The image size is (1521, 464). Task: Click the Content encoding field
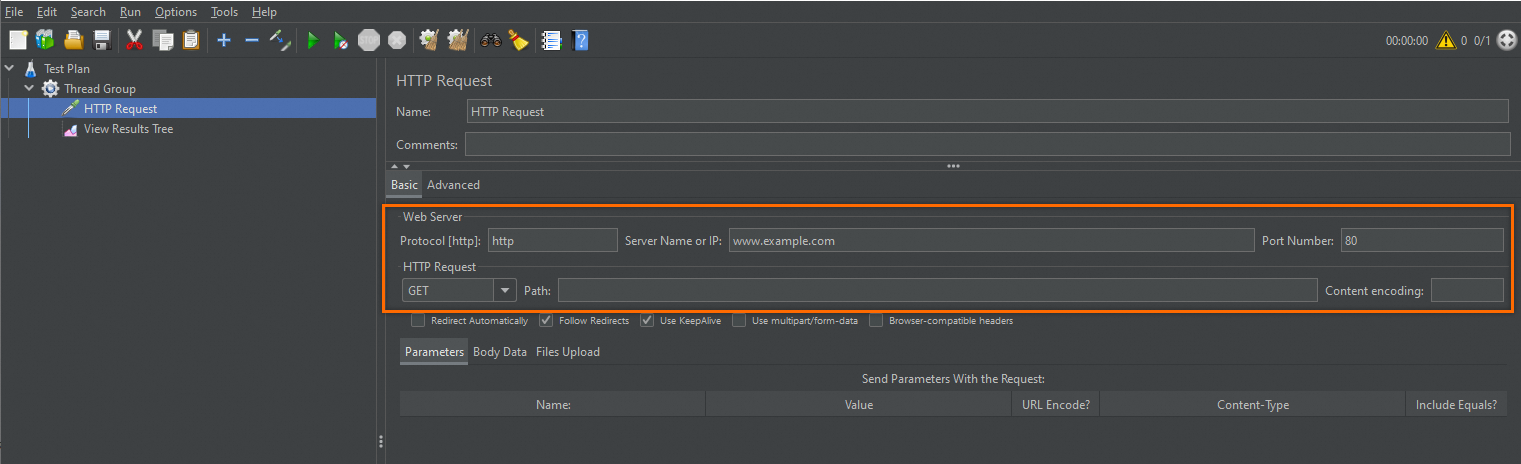[1467, 290]
